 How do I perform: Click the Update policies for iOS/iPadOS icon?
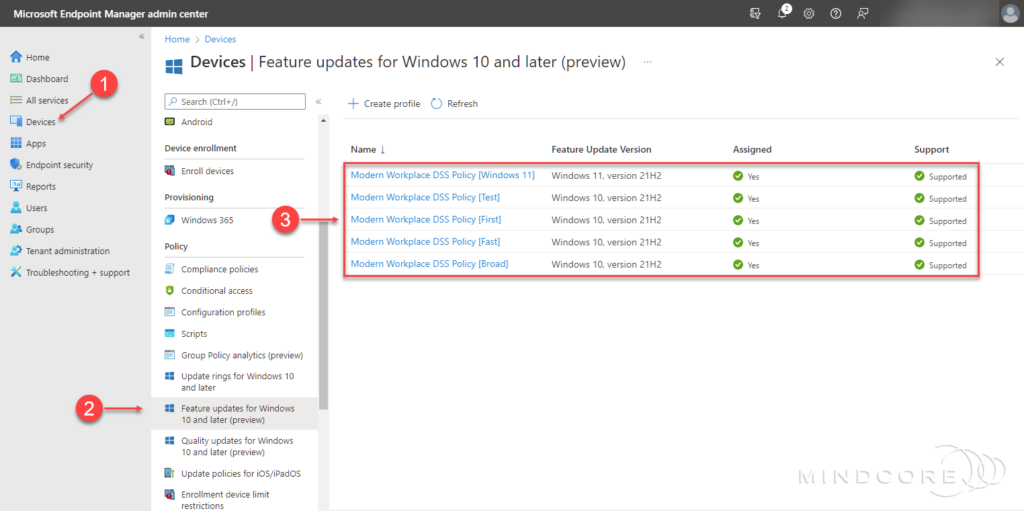tap(170, 473)
